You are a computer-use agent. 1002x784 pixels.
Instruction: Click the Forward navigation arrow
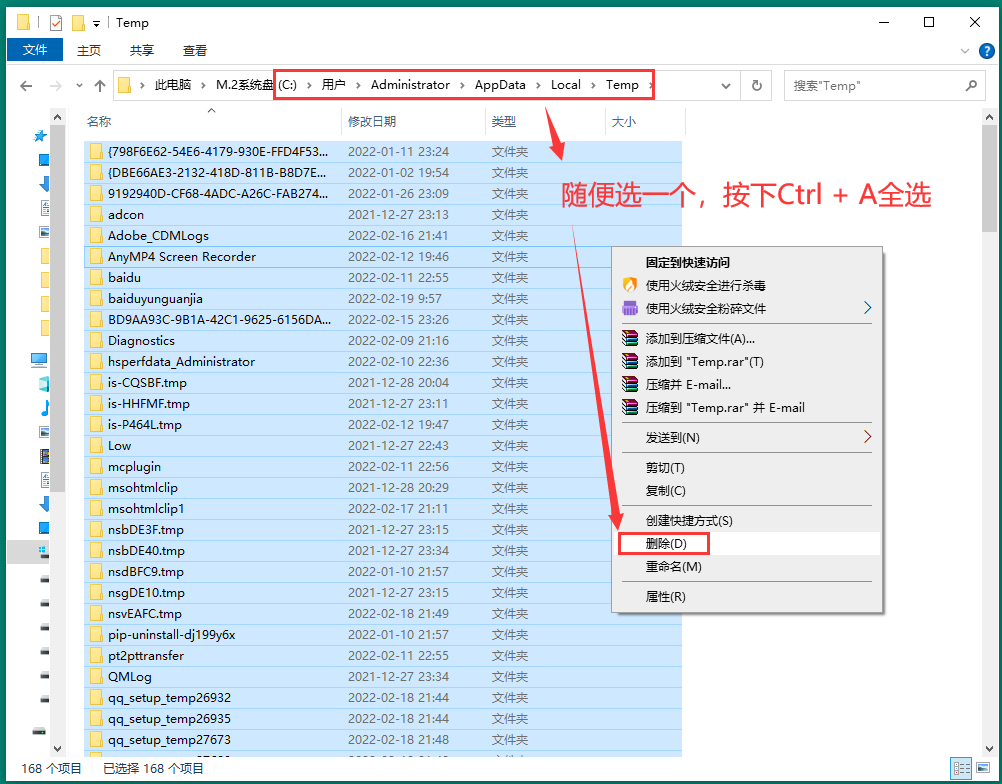coord(56,86)
